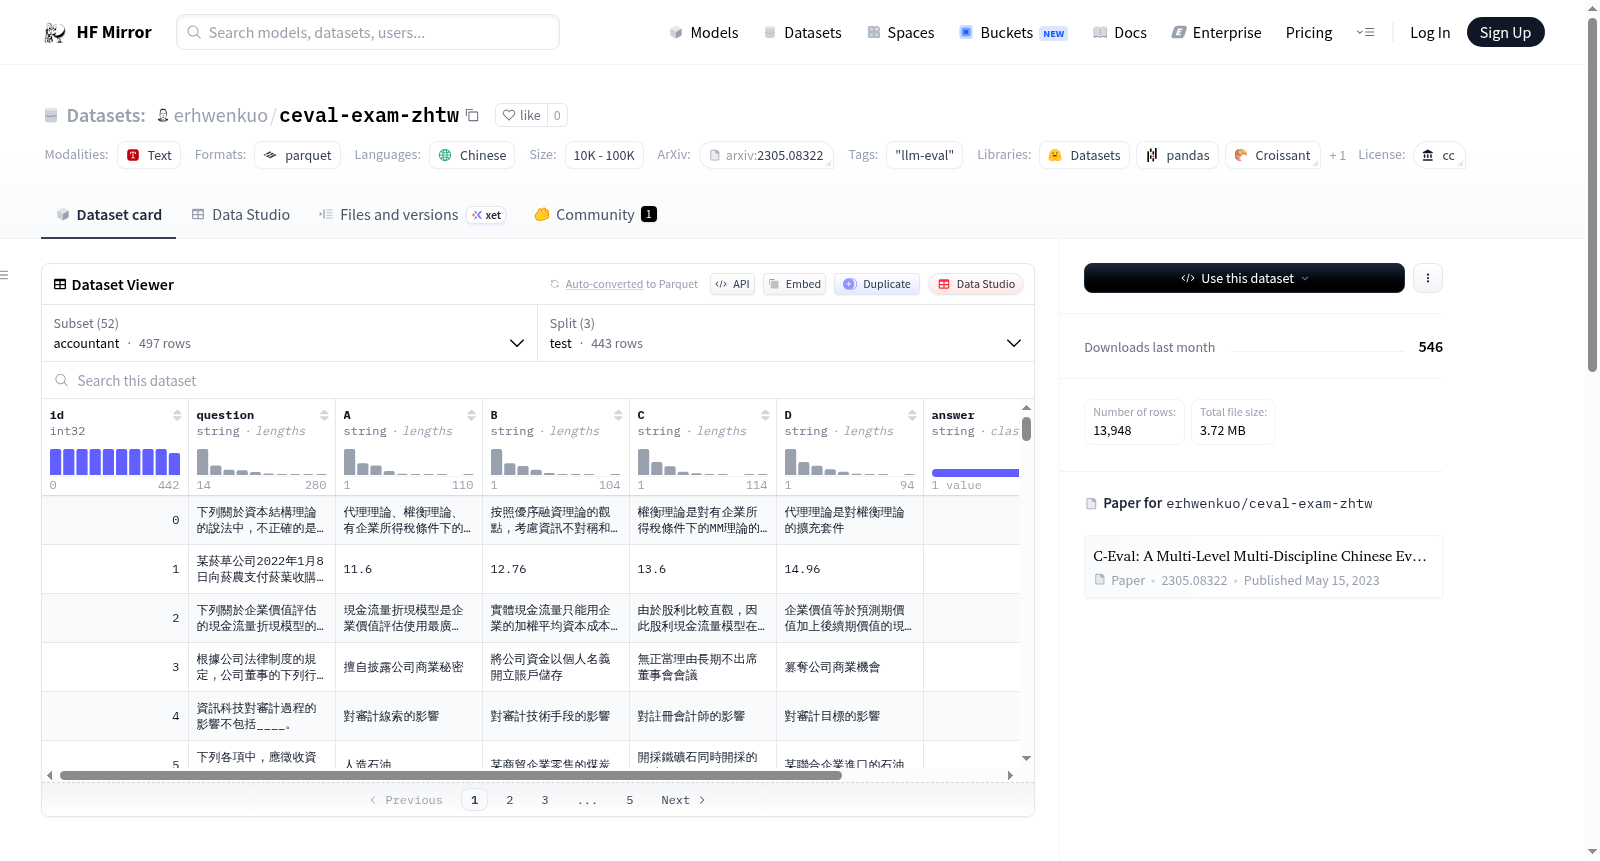Toggle the left sidebar menu icon
Image resolution: width=1600 pixels, height=861 pixels.
coord(5,275)
